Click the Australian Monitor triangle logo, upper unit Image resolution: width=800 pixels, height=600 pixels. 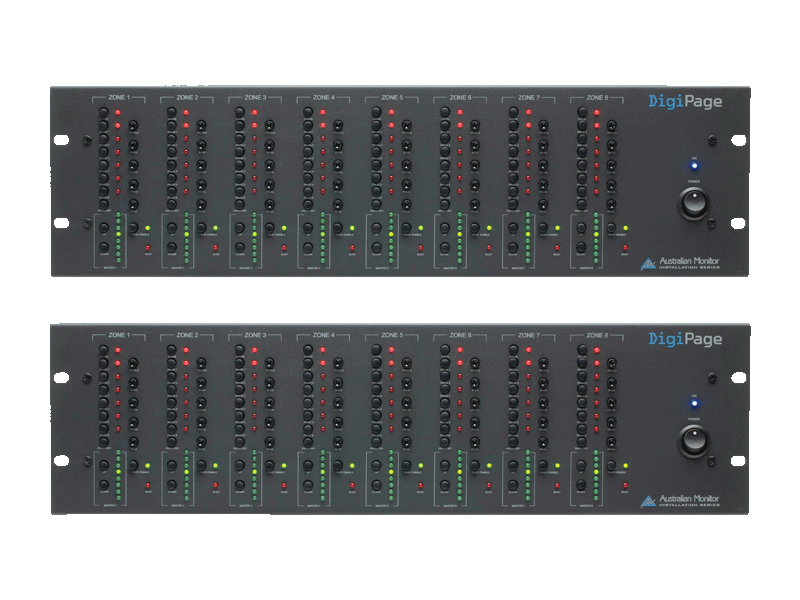[x=648, y=264]
